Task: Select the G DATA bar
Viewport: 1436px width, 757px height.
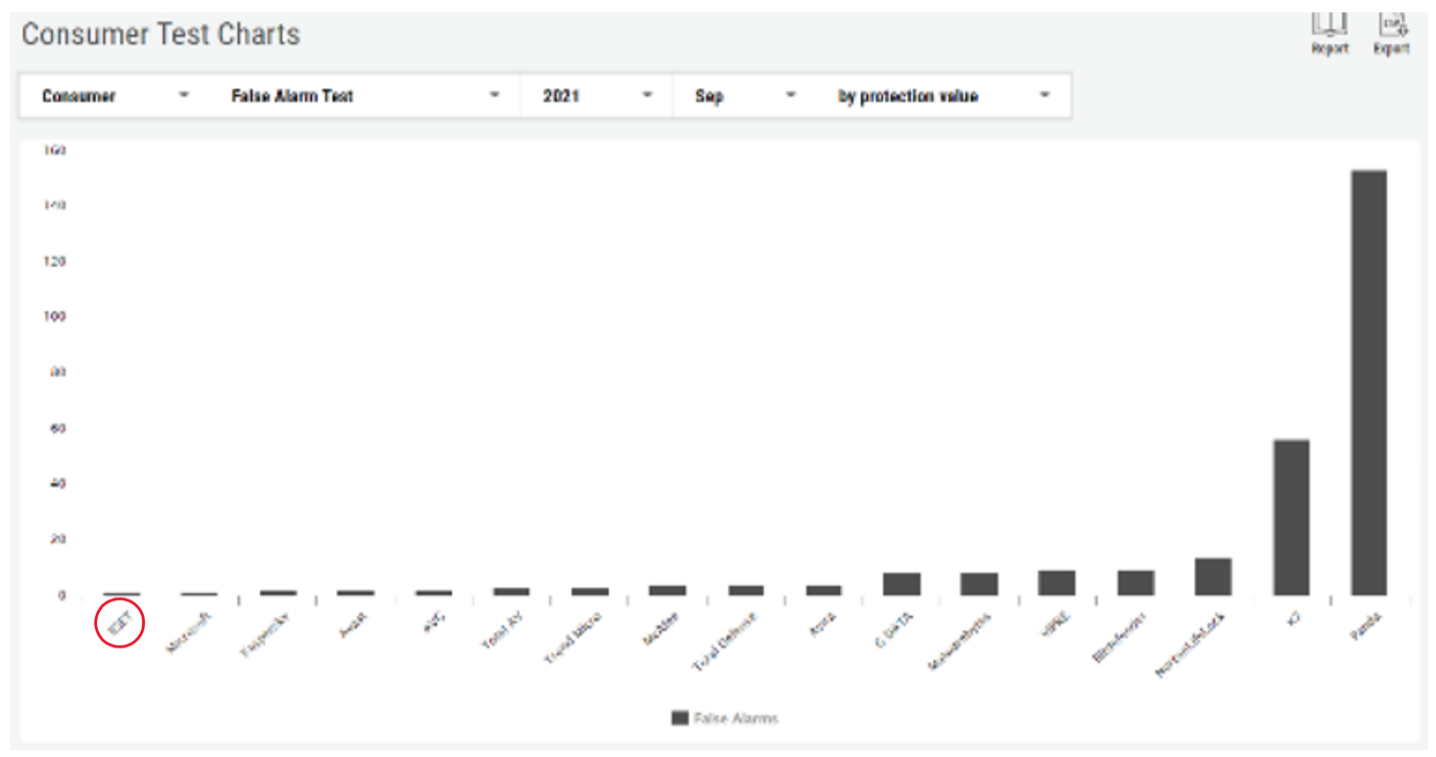Action: tap(902, 584)
